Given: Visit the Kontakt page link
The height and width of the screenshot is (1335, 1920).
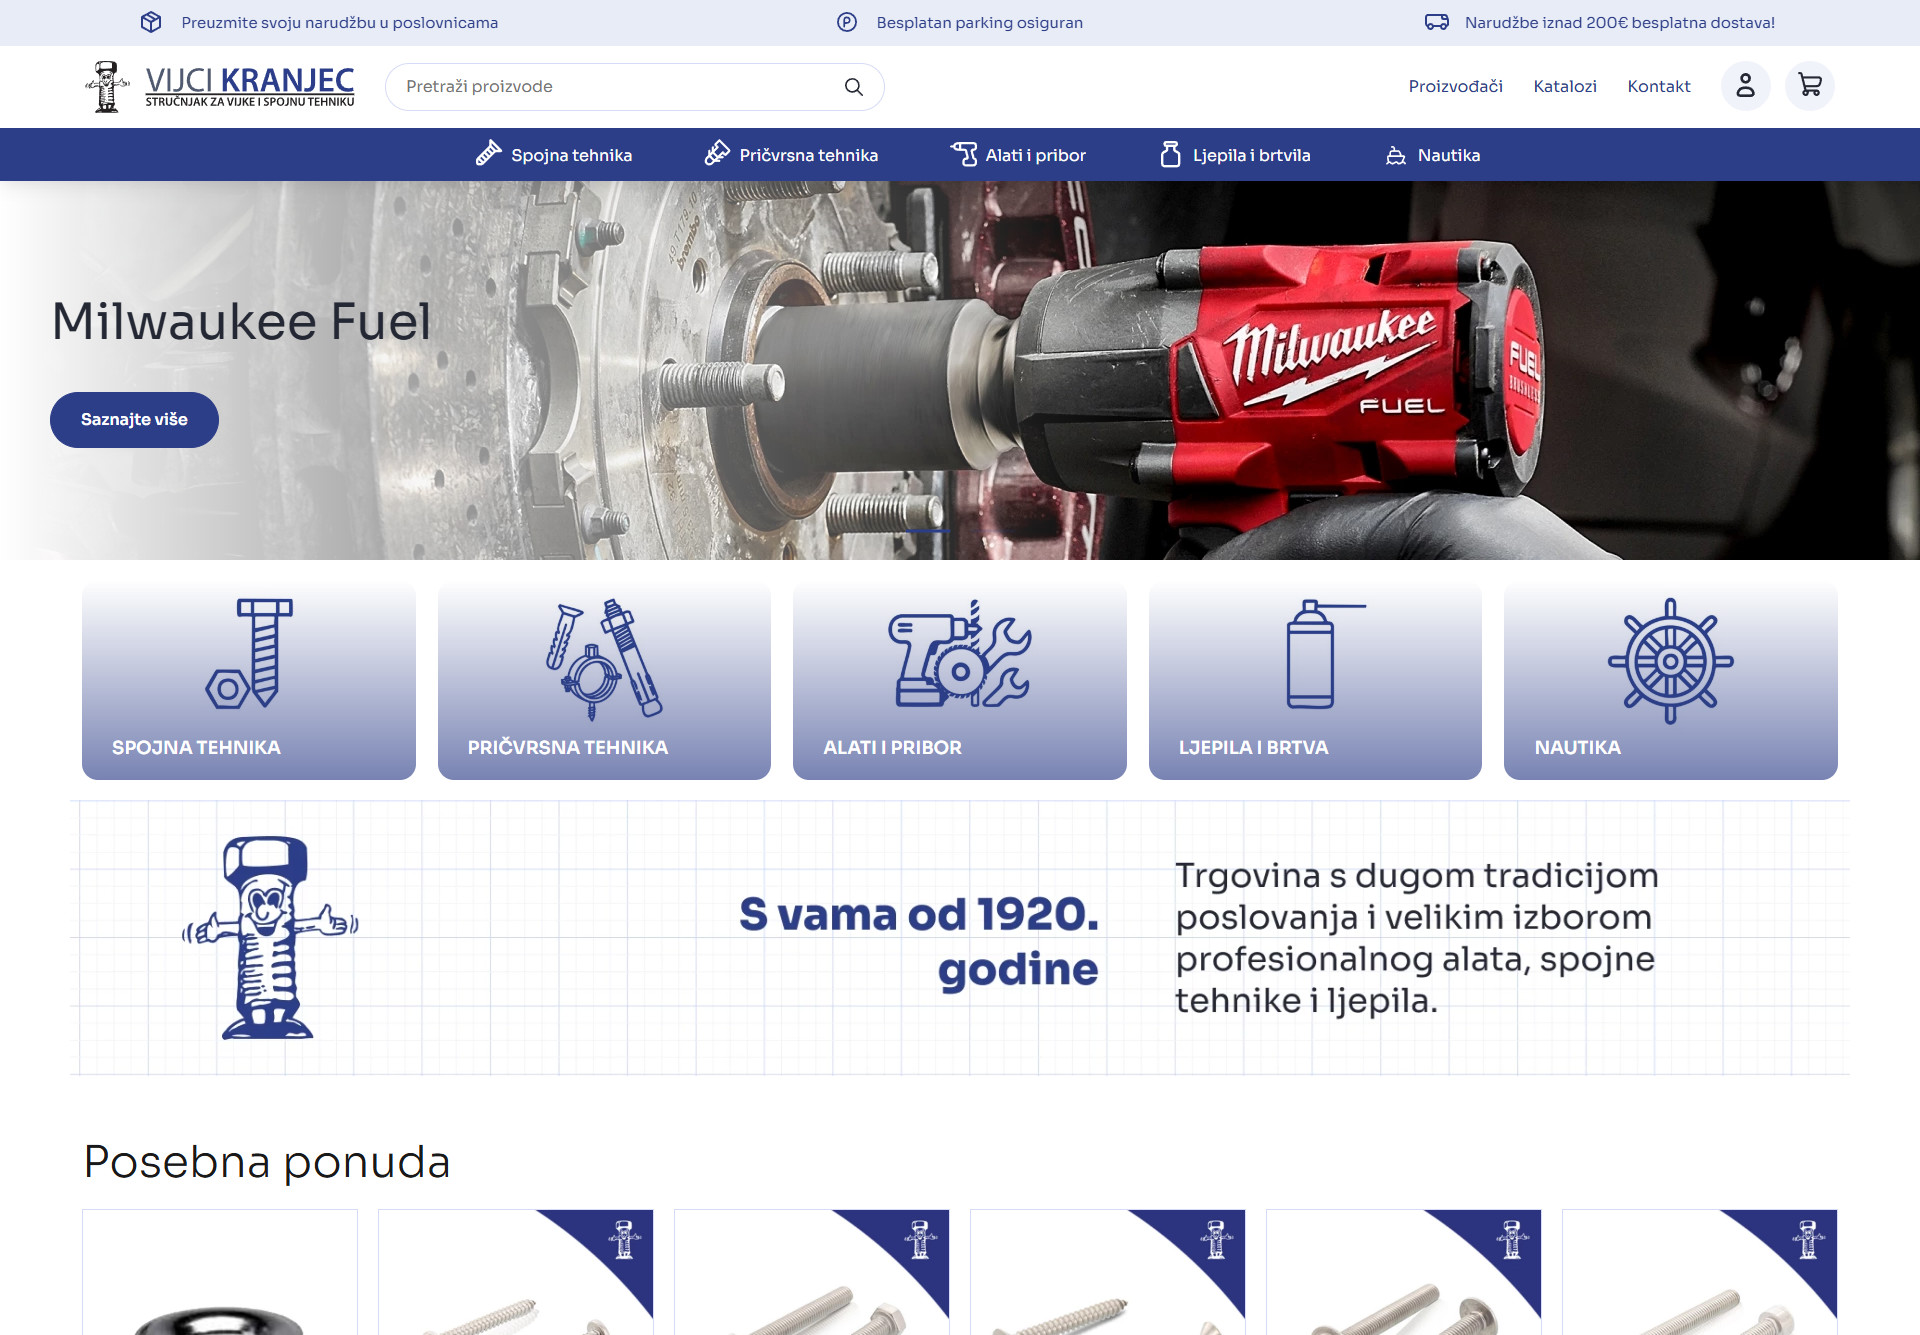Looking at the screenshot, I should pyautogui.click(x=1658, y=87).
